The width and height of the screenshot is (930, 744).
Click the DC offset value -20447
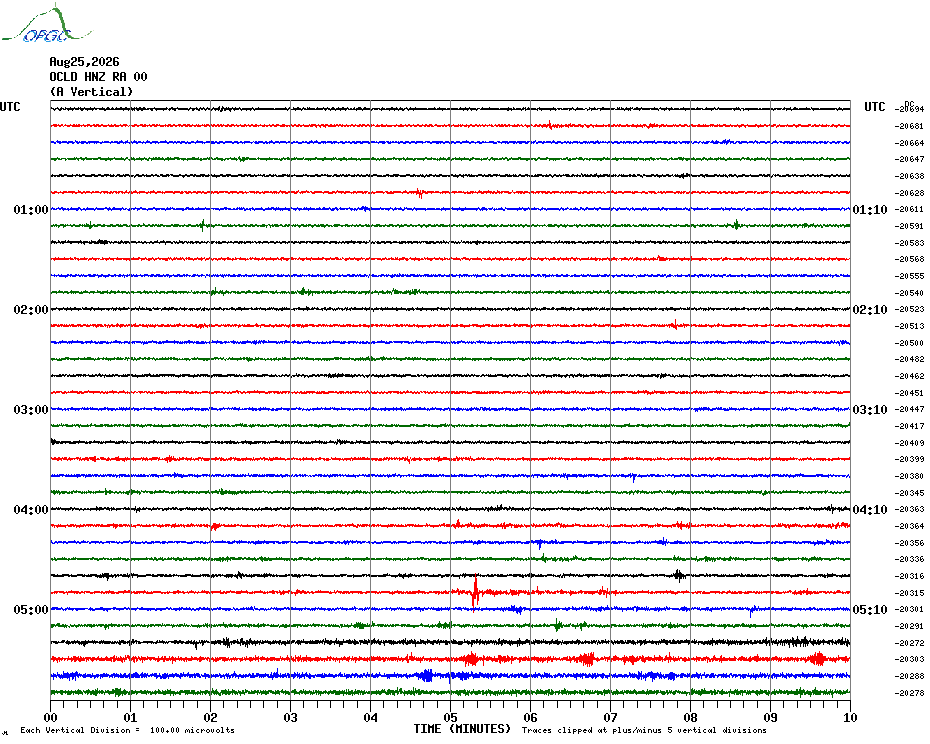pyautogui.click(x=909, y=409)
